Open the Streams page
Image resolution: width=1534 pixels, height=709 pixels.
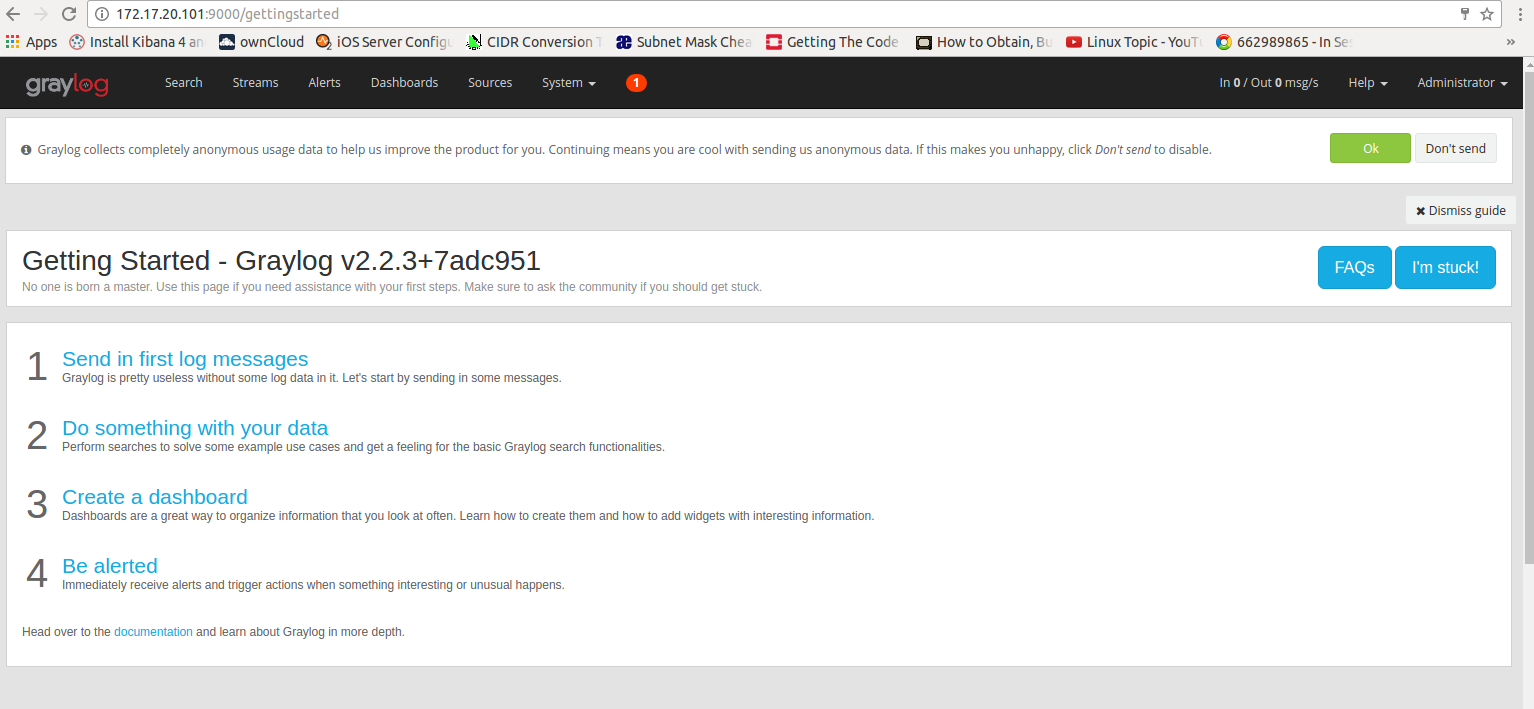point(255,83)
